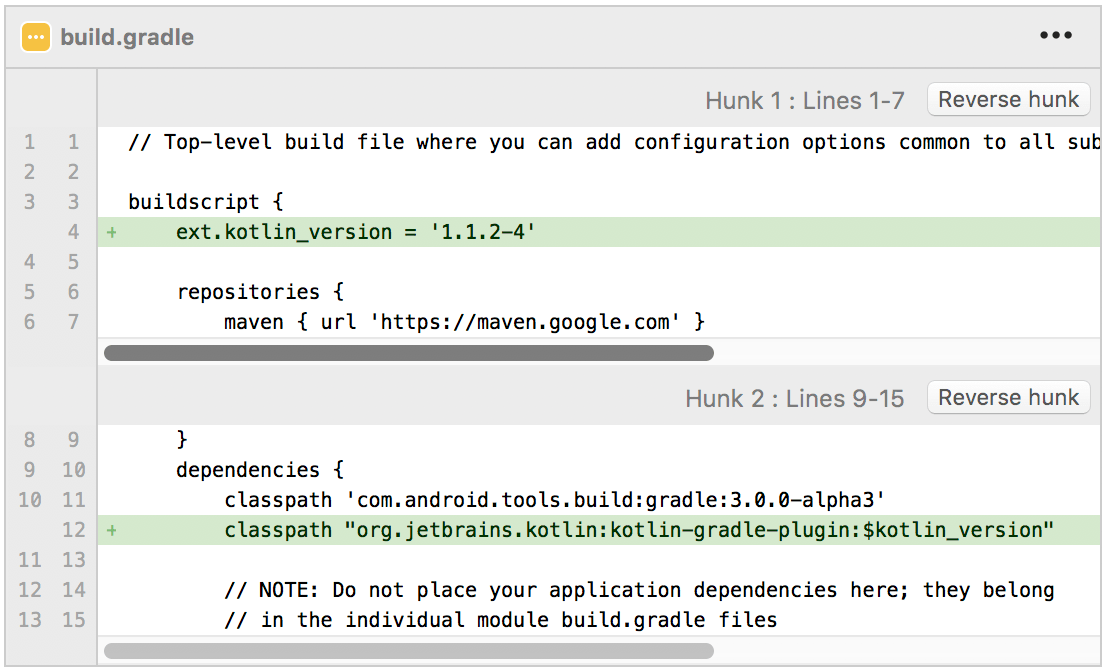
Task: Click the NOTE comment about application dependencies
Action: click(x=638, y=590)
